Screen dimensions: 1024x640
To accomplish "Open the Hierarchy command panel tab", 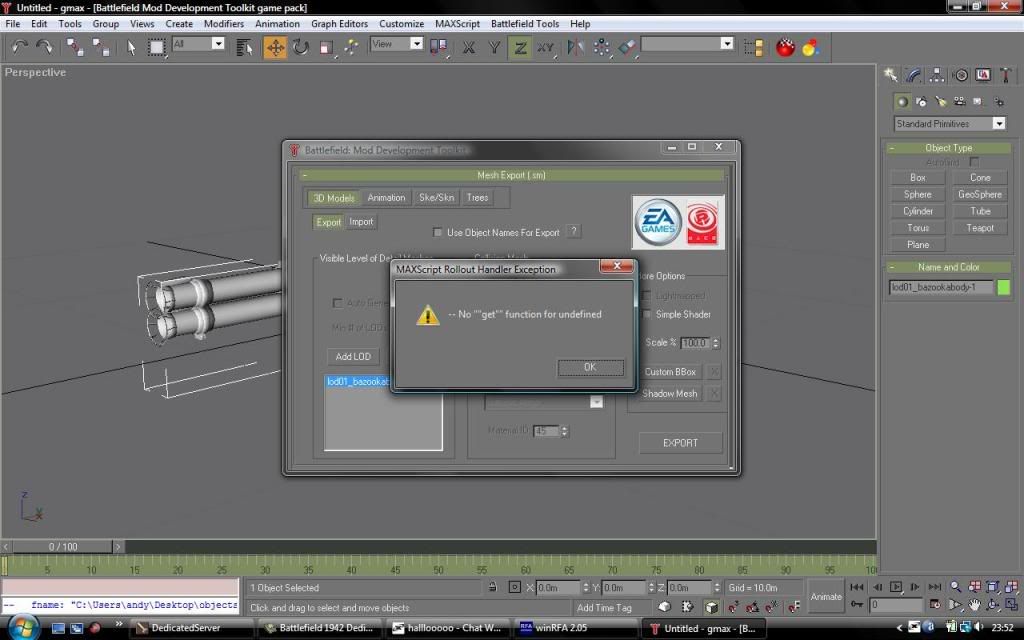I will [937, 75].
